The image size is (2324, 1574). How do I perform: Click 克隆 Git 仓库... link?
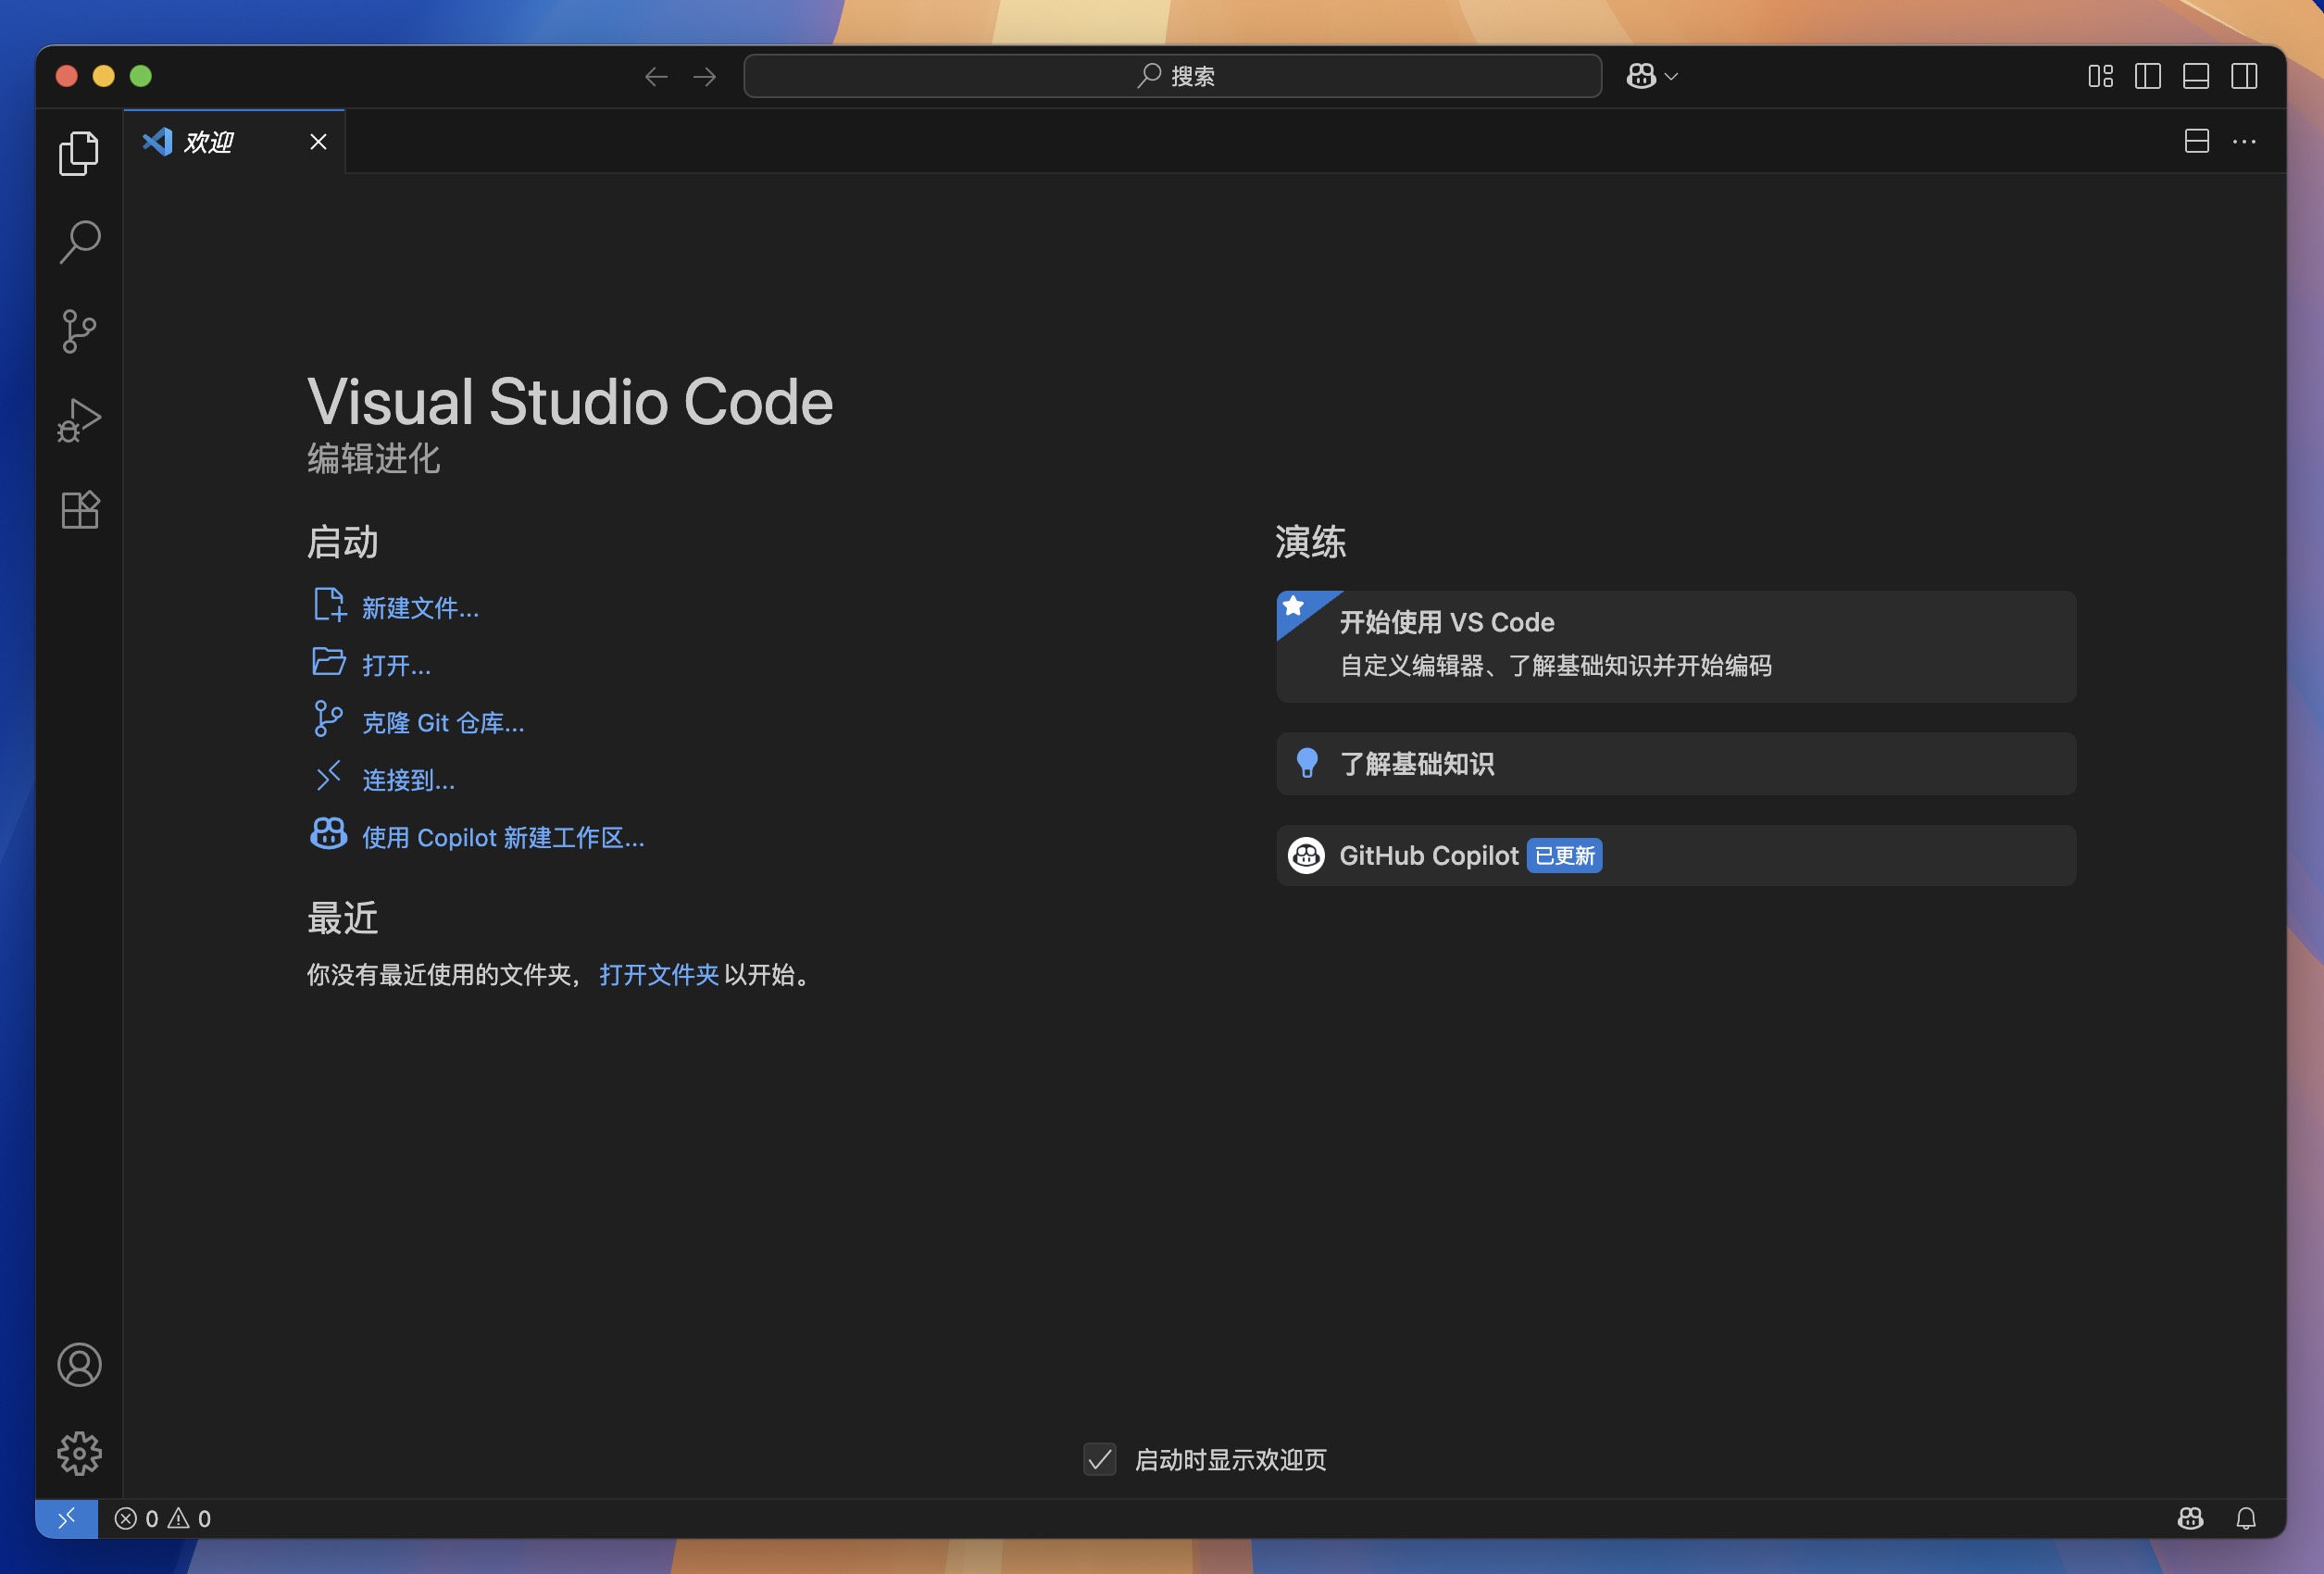pyautogui.click(x=443, y=722)
